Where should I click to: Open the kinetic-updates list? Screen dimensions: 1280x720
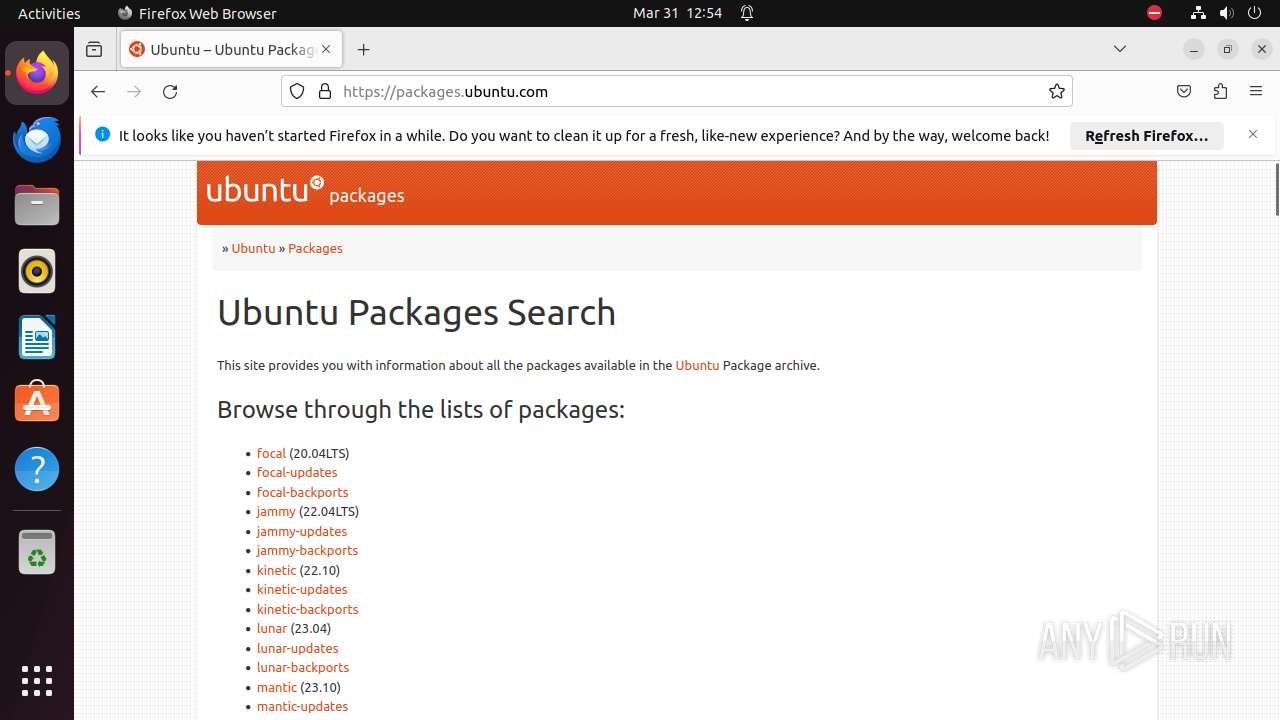(x=302, y=589)
